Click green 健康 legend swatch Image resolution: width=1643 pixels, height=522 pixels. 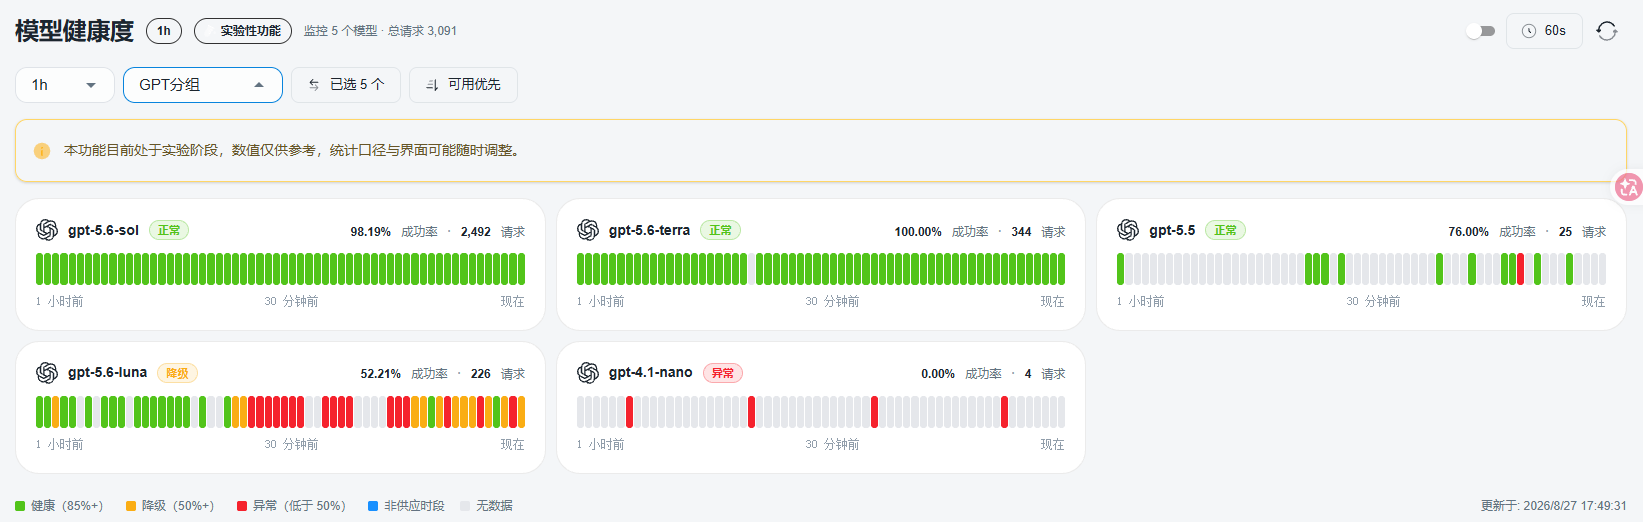[20, 506]
